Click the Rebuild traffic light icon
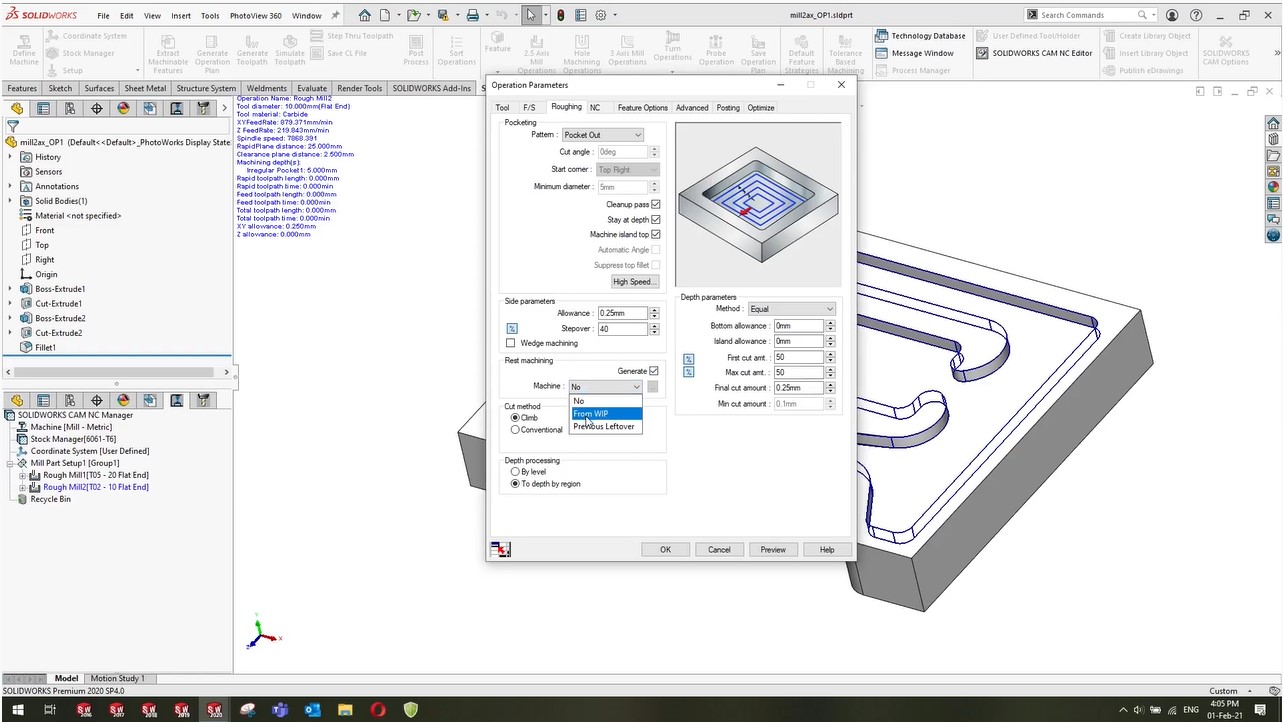Image resolution: width=1283 pixels, height=722 pixels. pos(560,15)
